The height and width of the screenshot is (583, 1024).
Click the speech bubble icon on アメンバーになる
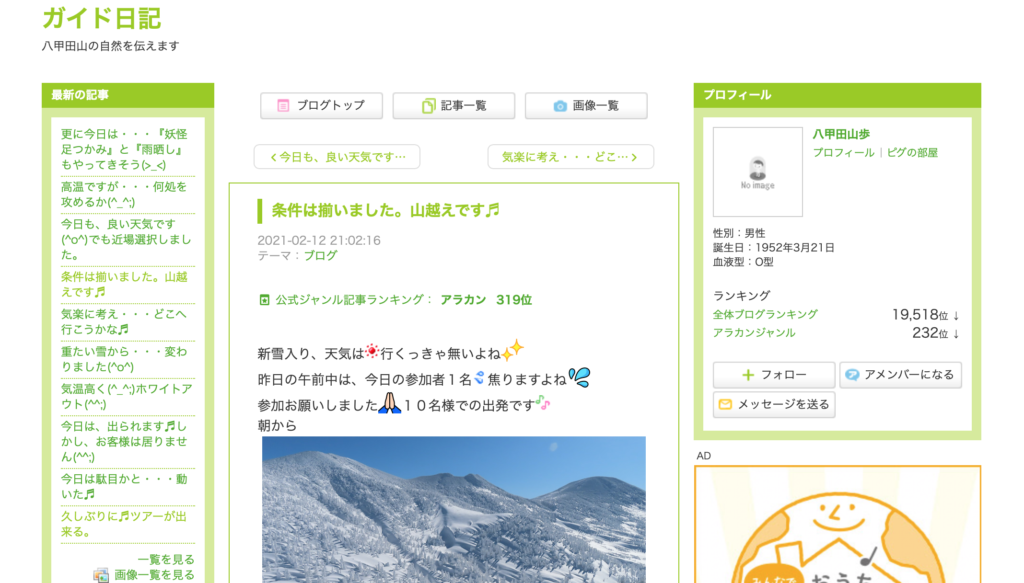[x=852, y=375]
